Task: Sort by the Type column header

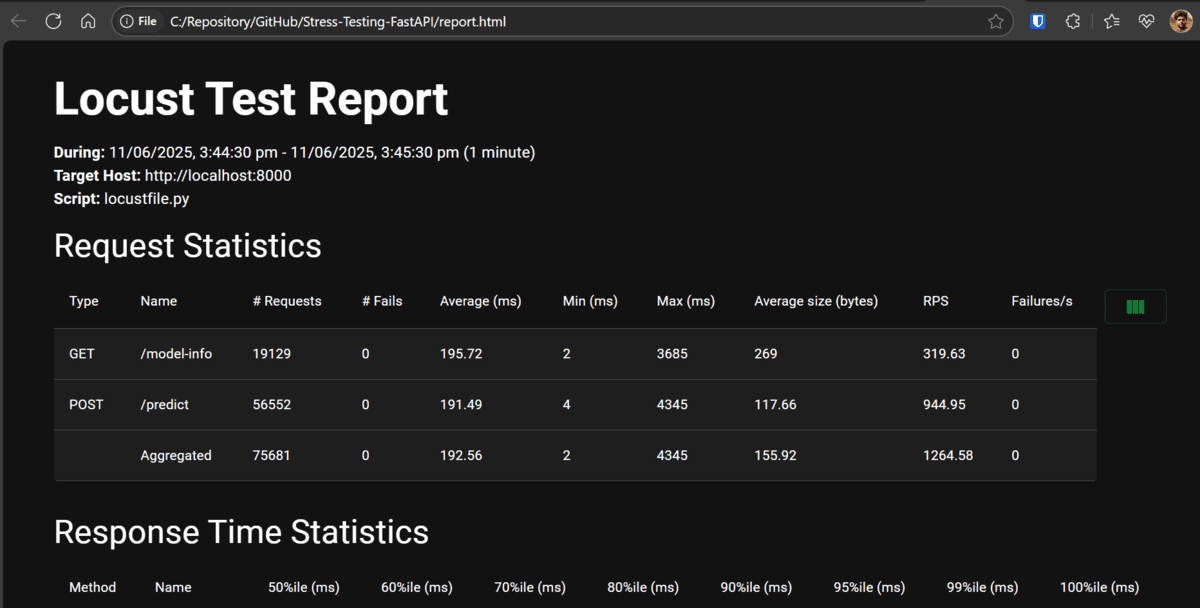Action: pyautogui.click(x=84, y=301)
